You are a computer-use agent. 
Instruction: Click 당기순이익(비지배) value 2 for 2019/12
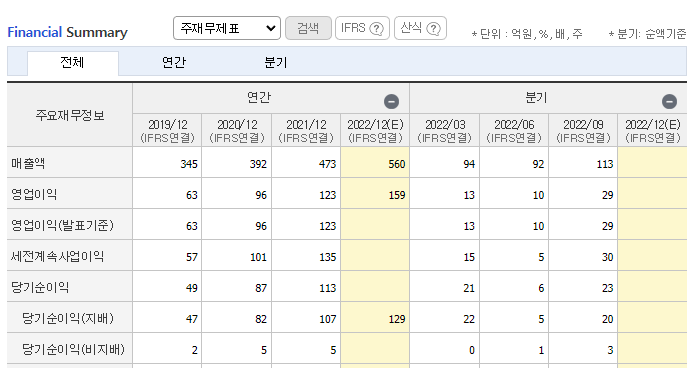point(195,350)
